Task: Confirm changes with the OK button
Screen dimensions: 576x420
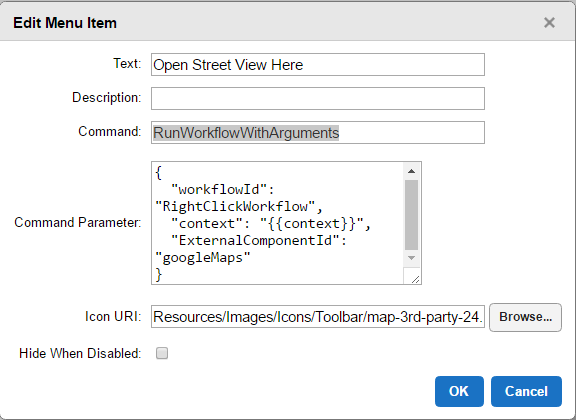Action: (x=459, y=391)
